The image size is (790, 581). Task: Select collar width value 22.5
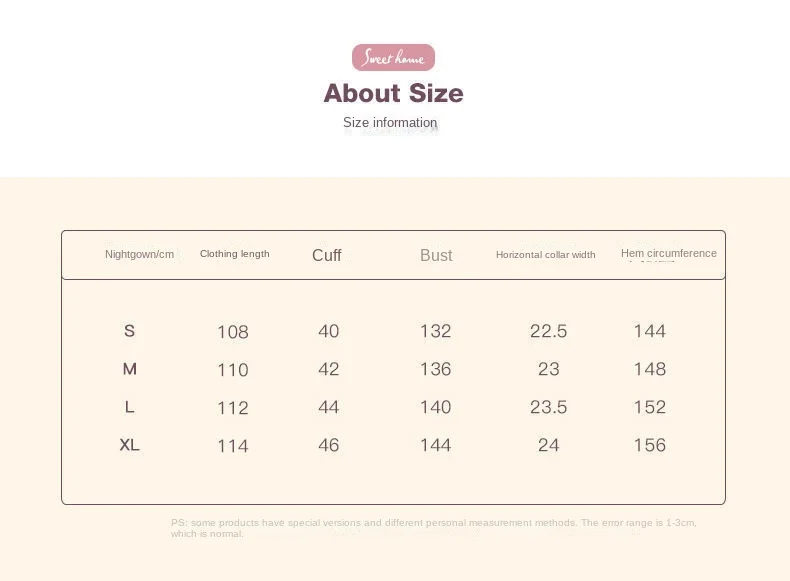pos(548,331)
